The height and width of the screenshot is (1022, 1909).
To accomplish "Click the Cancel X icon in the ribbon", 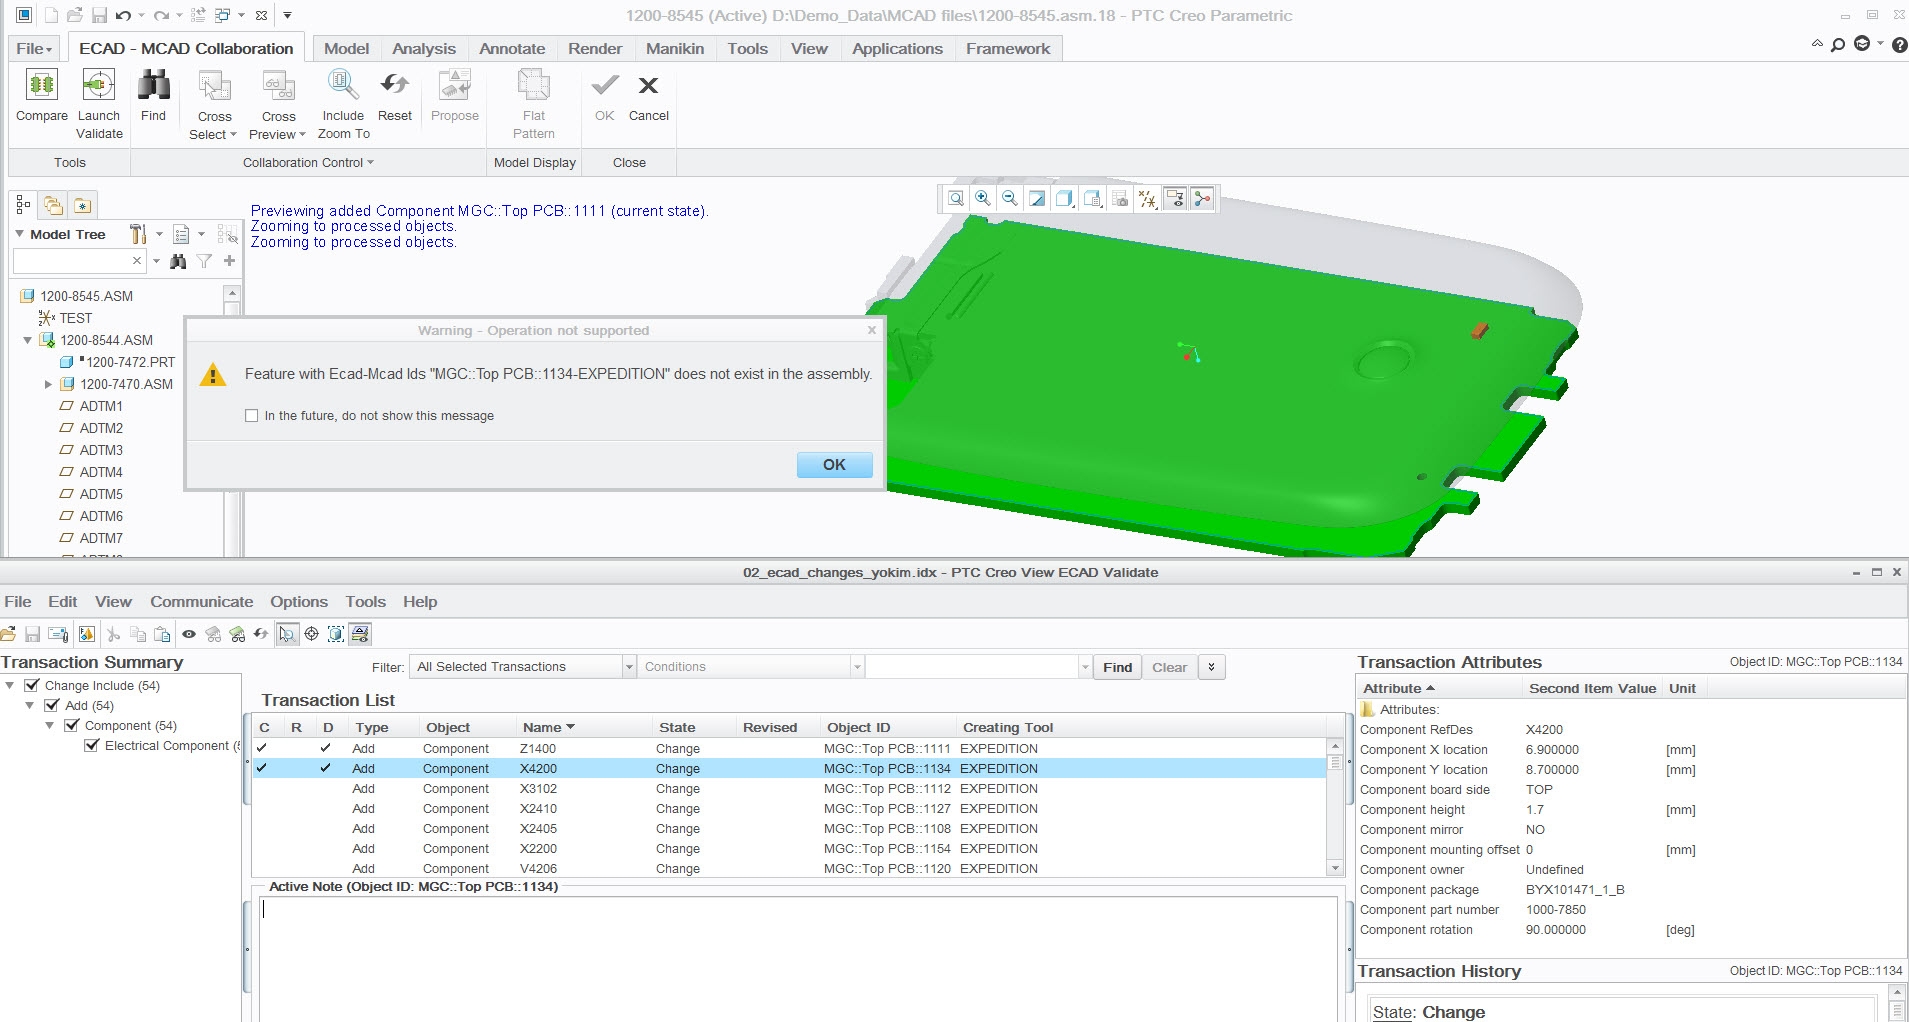I will tap(648, 86).
